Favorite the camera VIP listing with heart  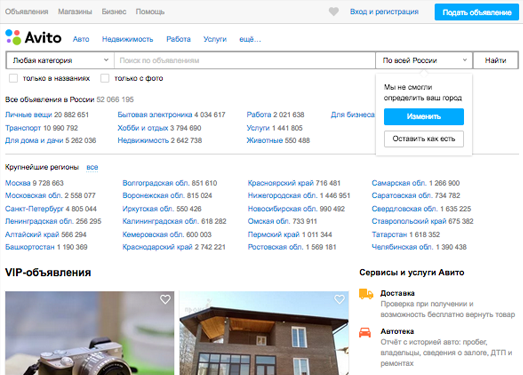tap(165, 299)
